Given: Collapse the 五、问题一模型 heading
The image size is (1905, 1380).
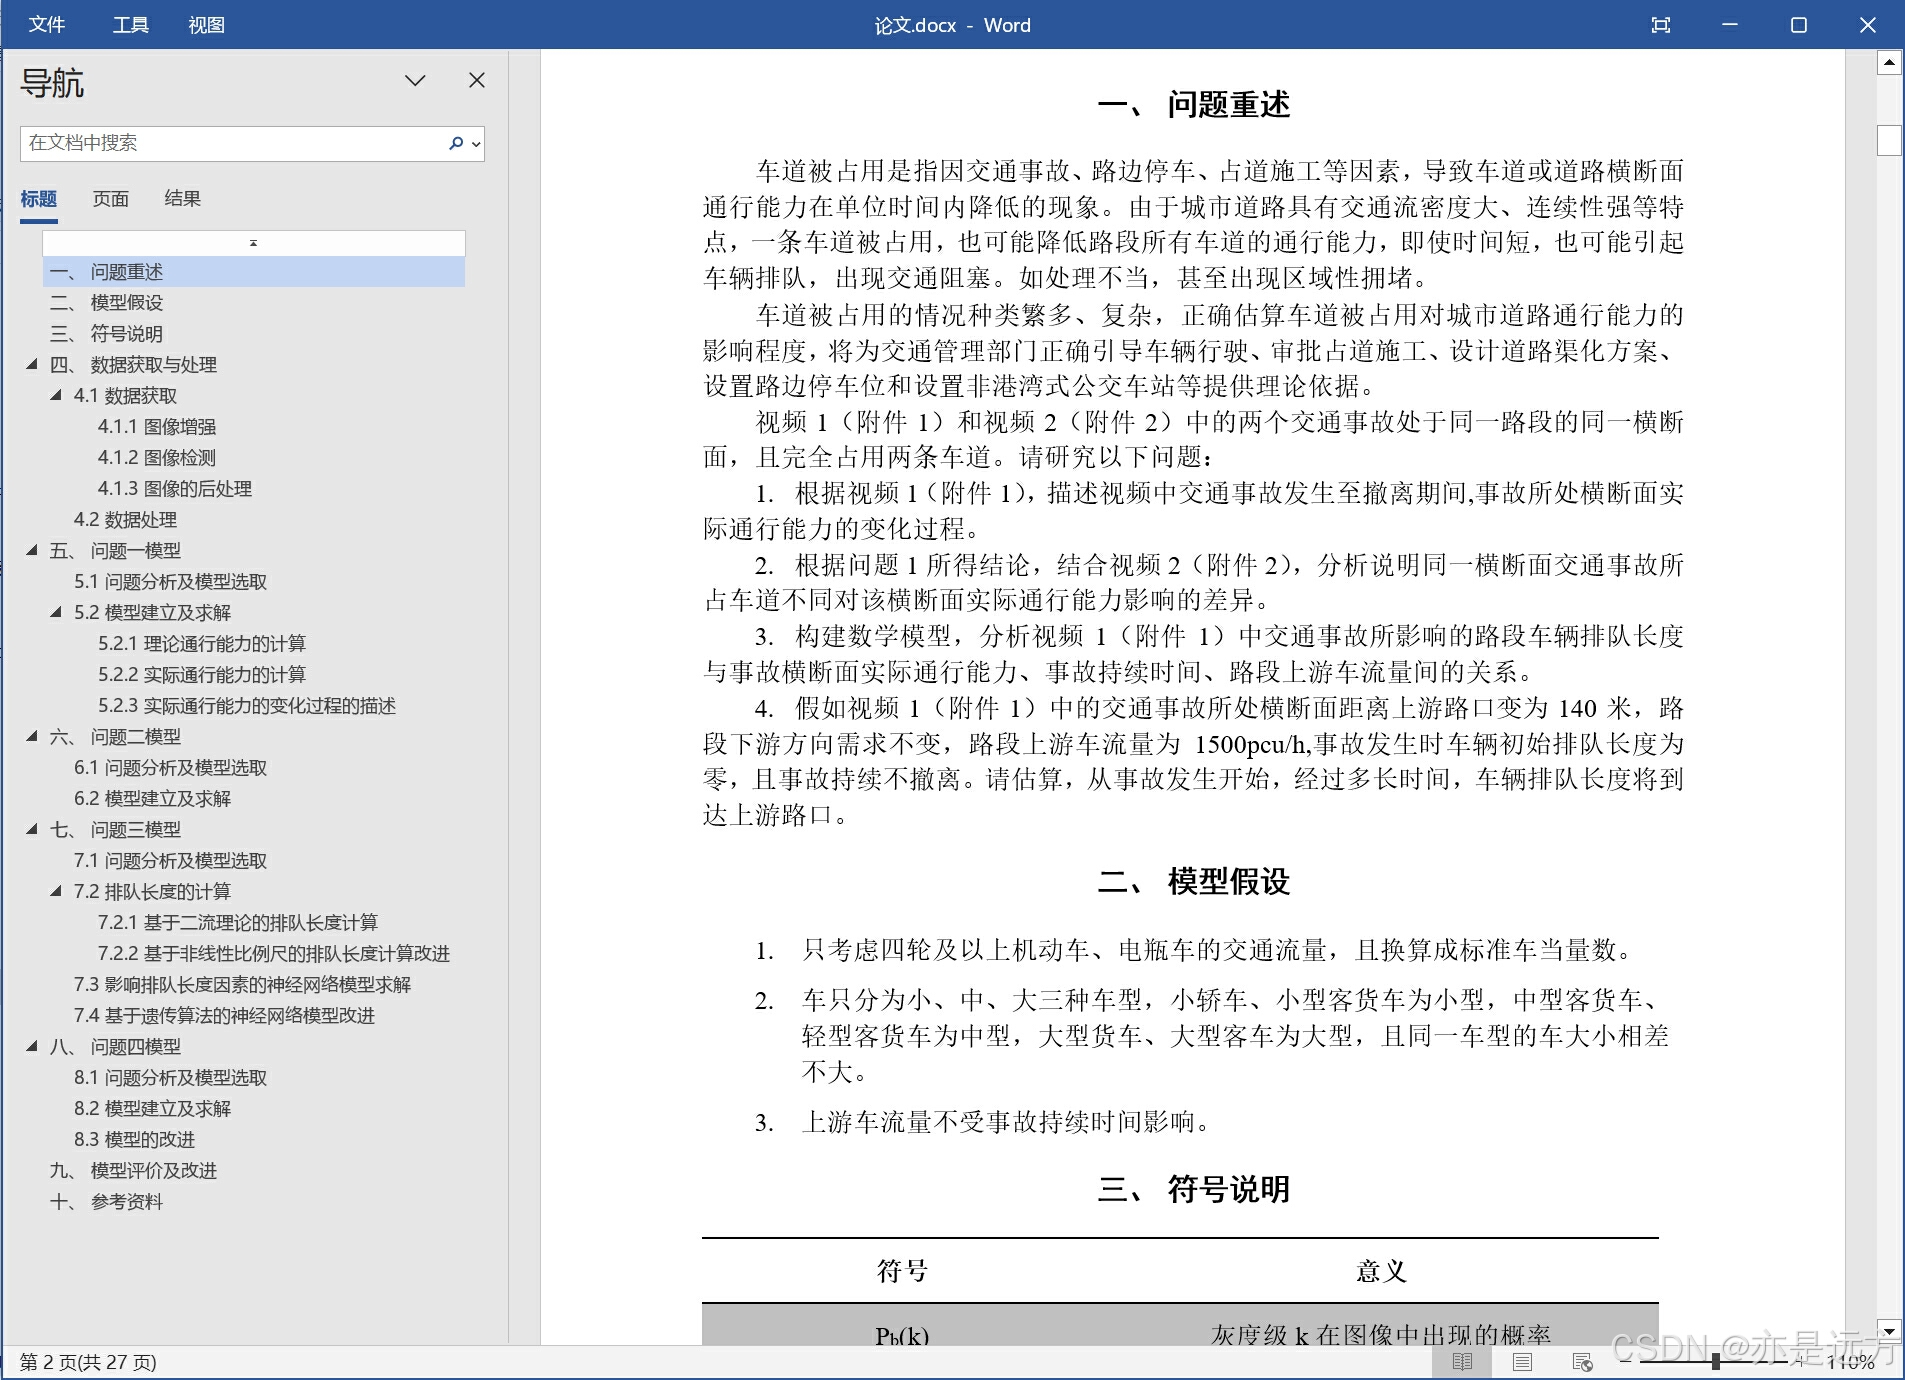Looking at the screenshot, I should [x=32, y=551].
